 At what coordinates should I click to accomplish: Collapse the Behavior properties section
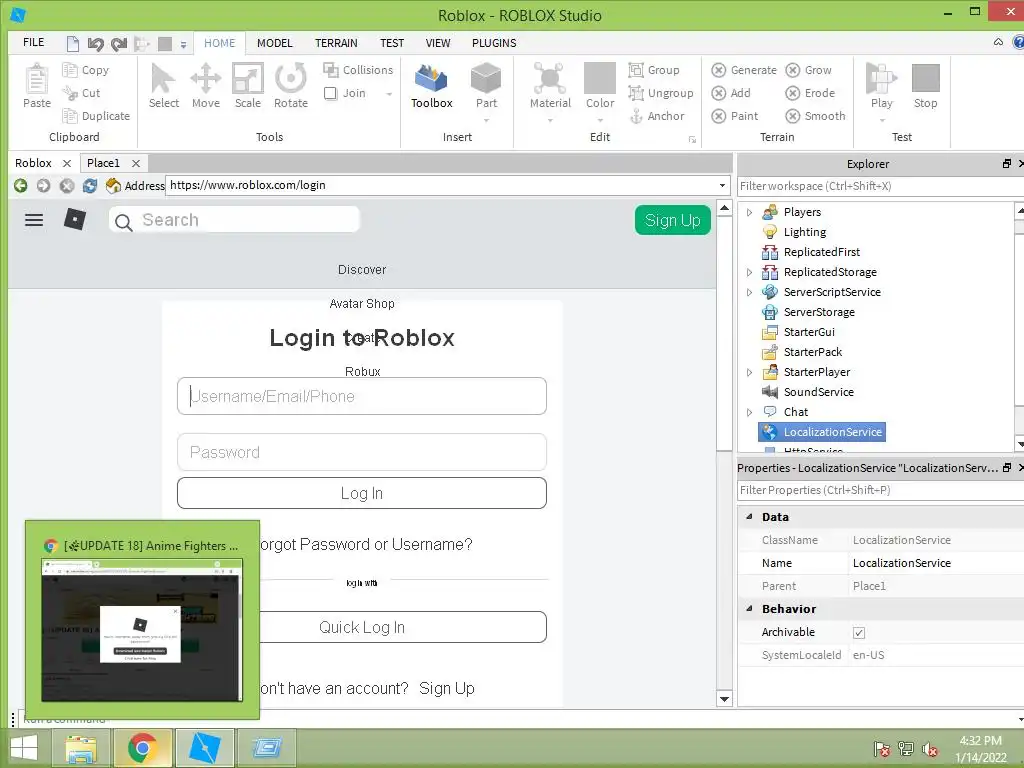(749, 609)
